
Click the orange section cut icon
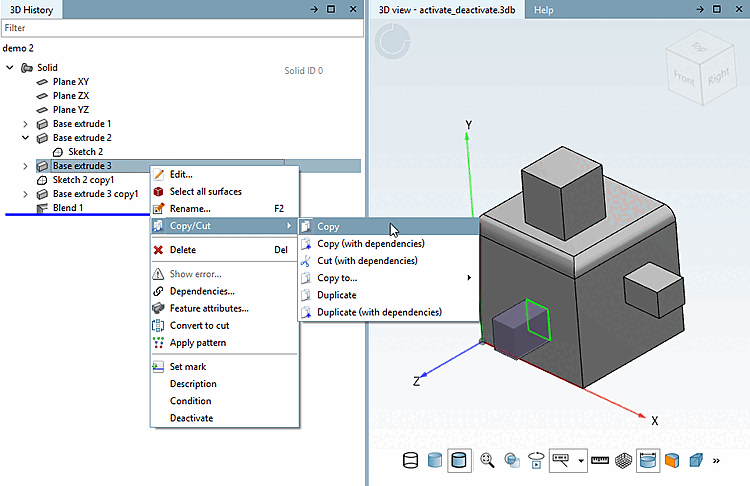click(672, 461)
